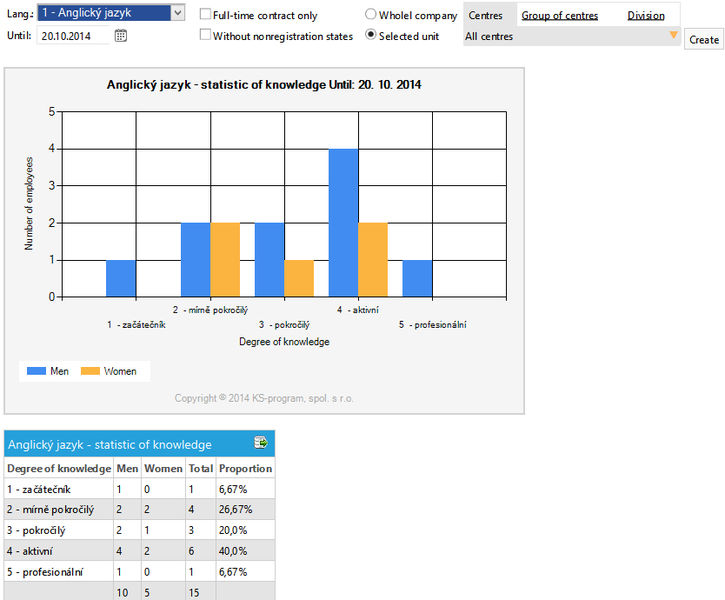Open the calendar picker next to Until date

121,36
